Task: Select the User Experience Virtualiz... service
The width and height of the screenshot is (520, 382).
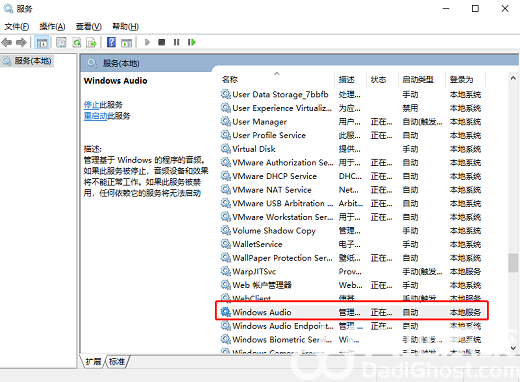Action: click(351, 108)
